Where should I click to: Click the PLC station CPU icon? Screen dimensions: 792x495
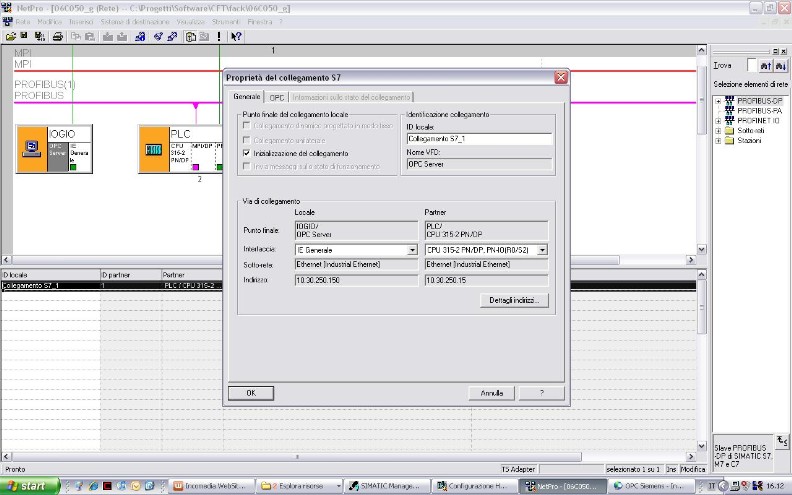coord(154,150)
